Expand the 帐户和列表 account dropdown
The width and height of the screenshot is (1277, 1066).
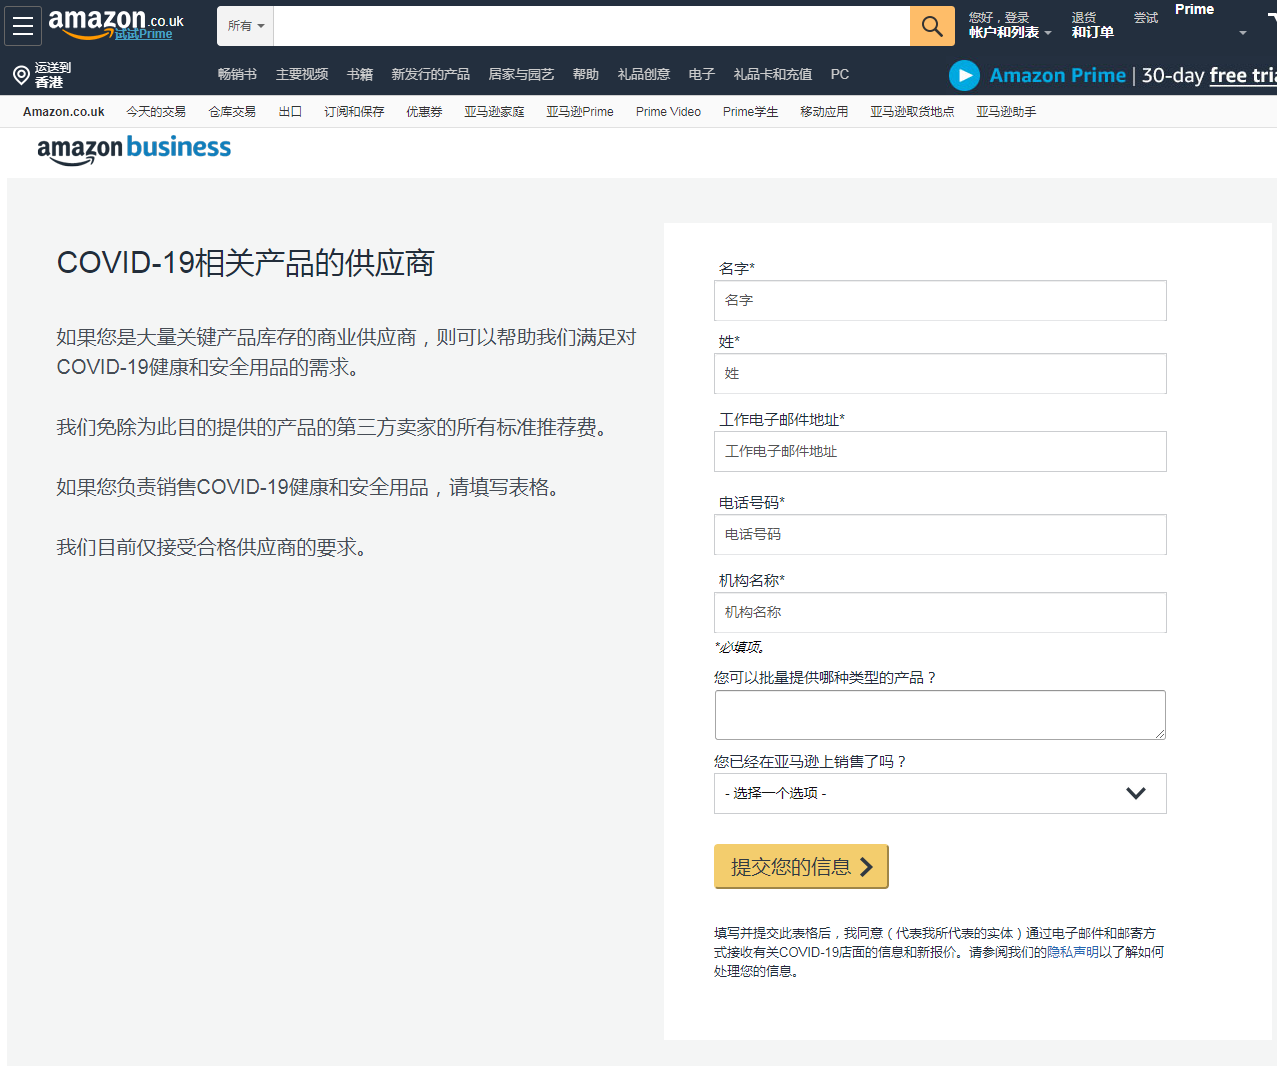(1010, 32)
